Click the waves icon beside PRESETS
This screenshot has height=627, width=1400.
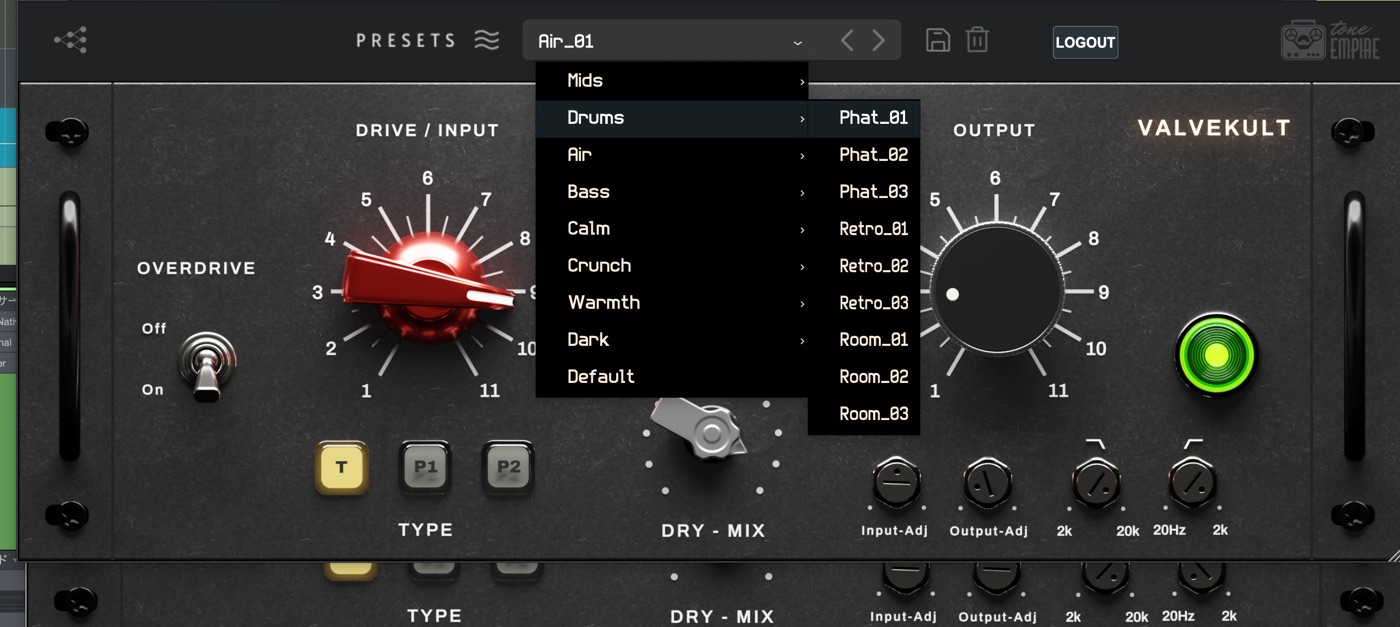[x=487, y=41]
